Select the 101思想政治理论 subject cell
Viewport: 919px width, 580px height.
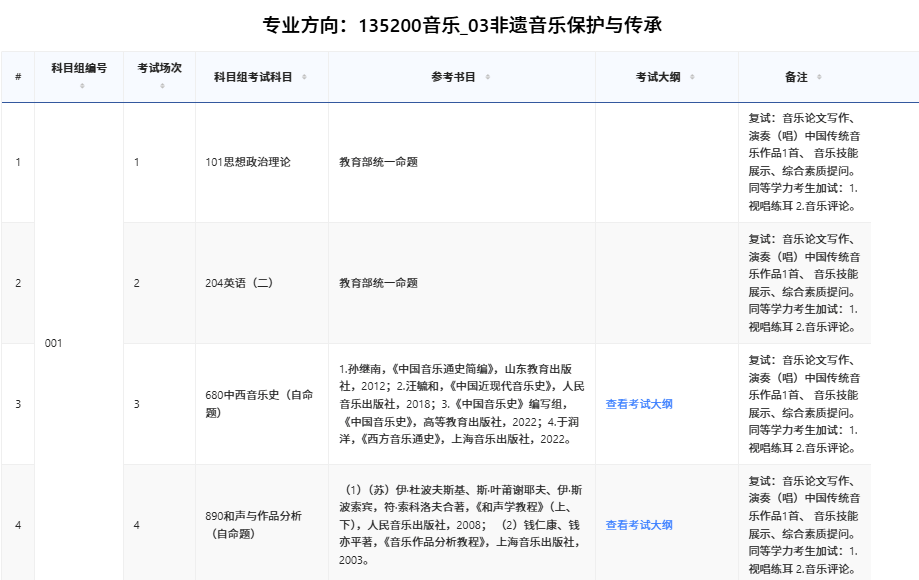[x=247, y=162]
